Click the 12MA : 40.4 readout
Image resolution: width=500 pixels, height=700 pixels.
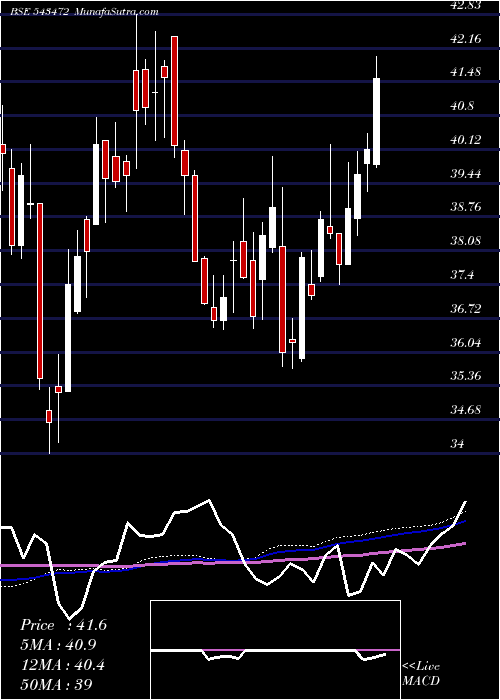[63, 665]
